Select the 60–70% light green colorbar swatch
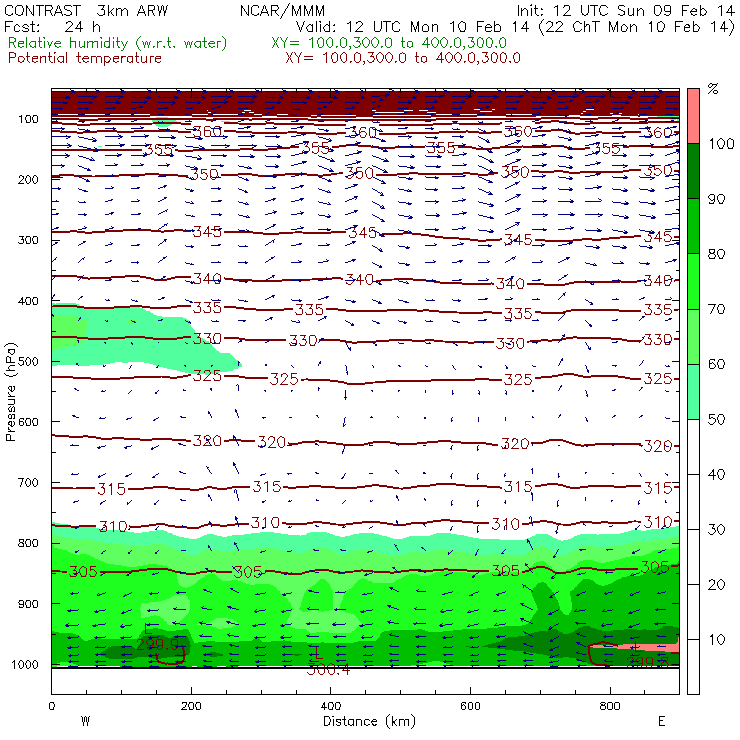 pyautogui.click(x=693, y=336)
